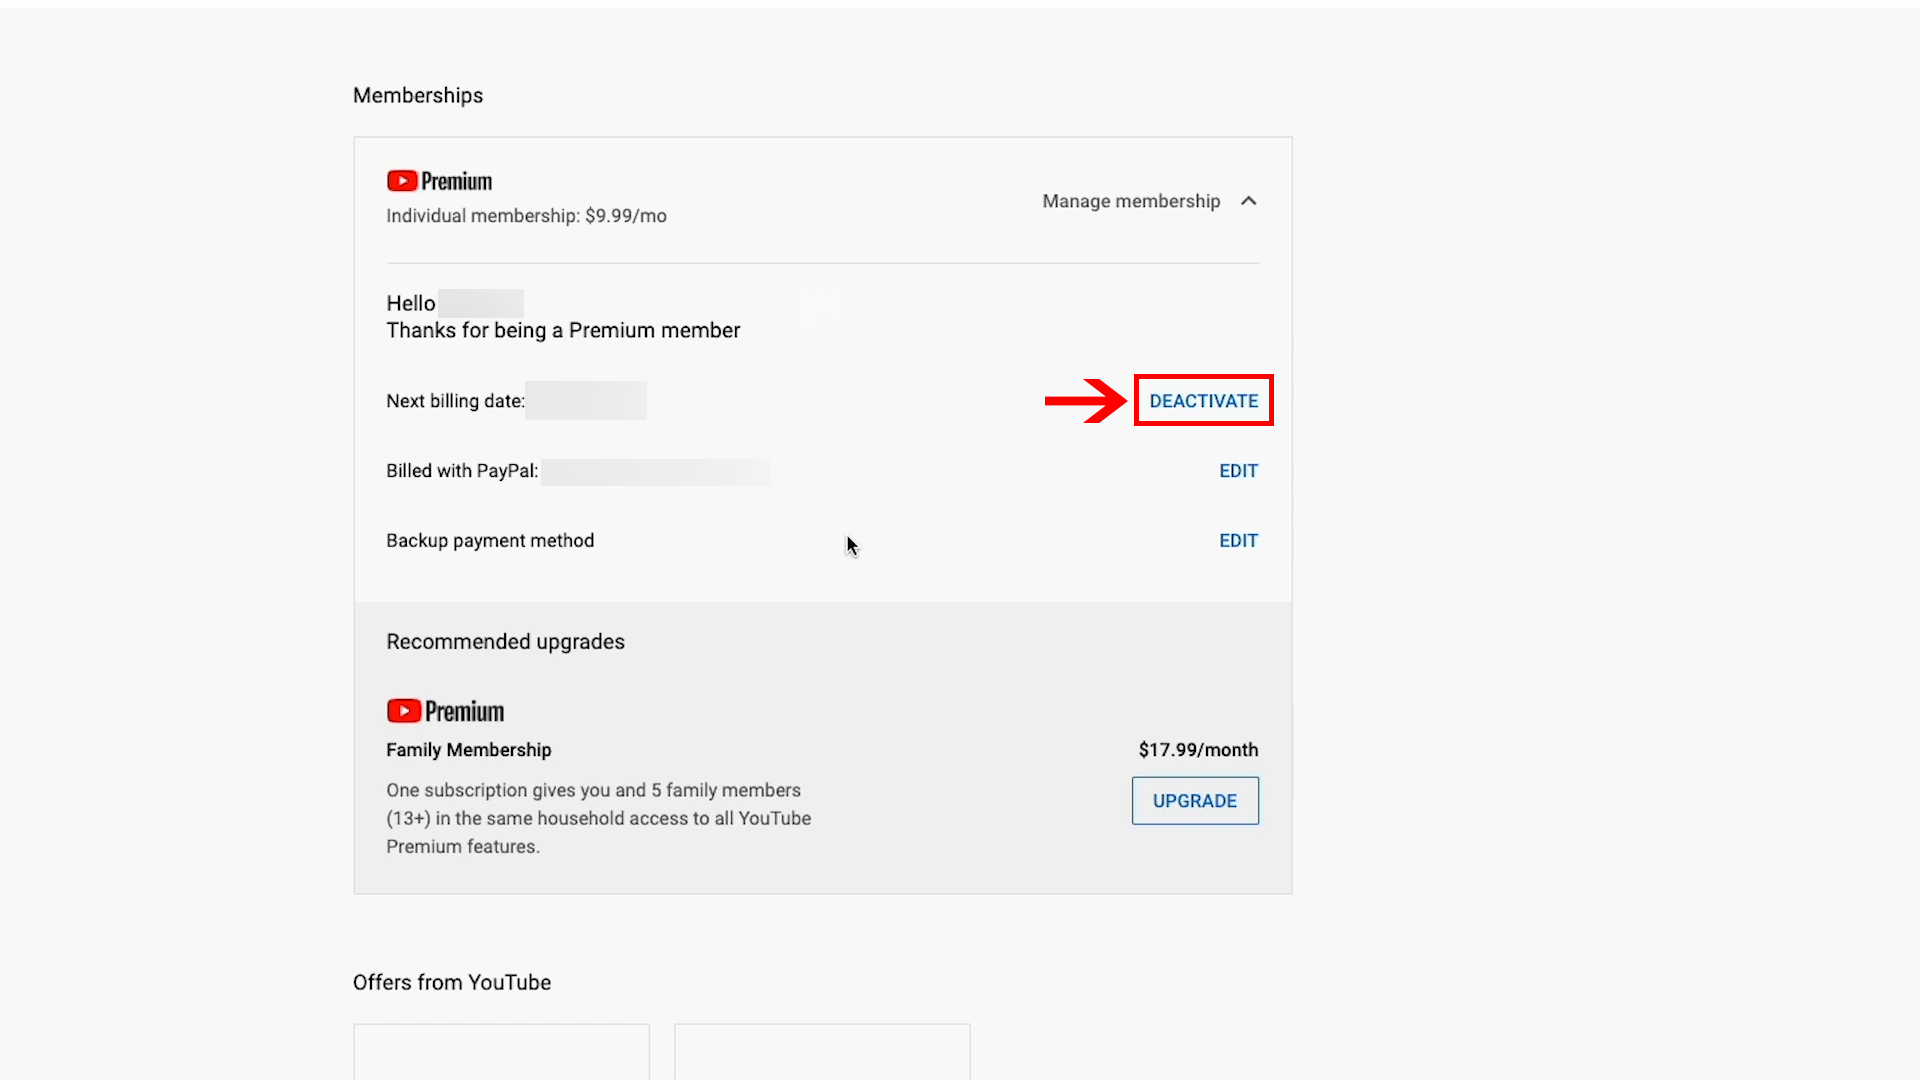
Task: Edit the Backup payment method
Action: coord(1238,541)
